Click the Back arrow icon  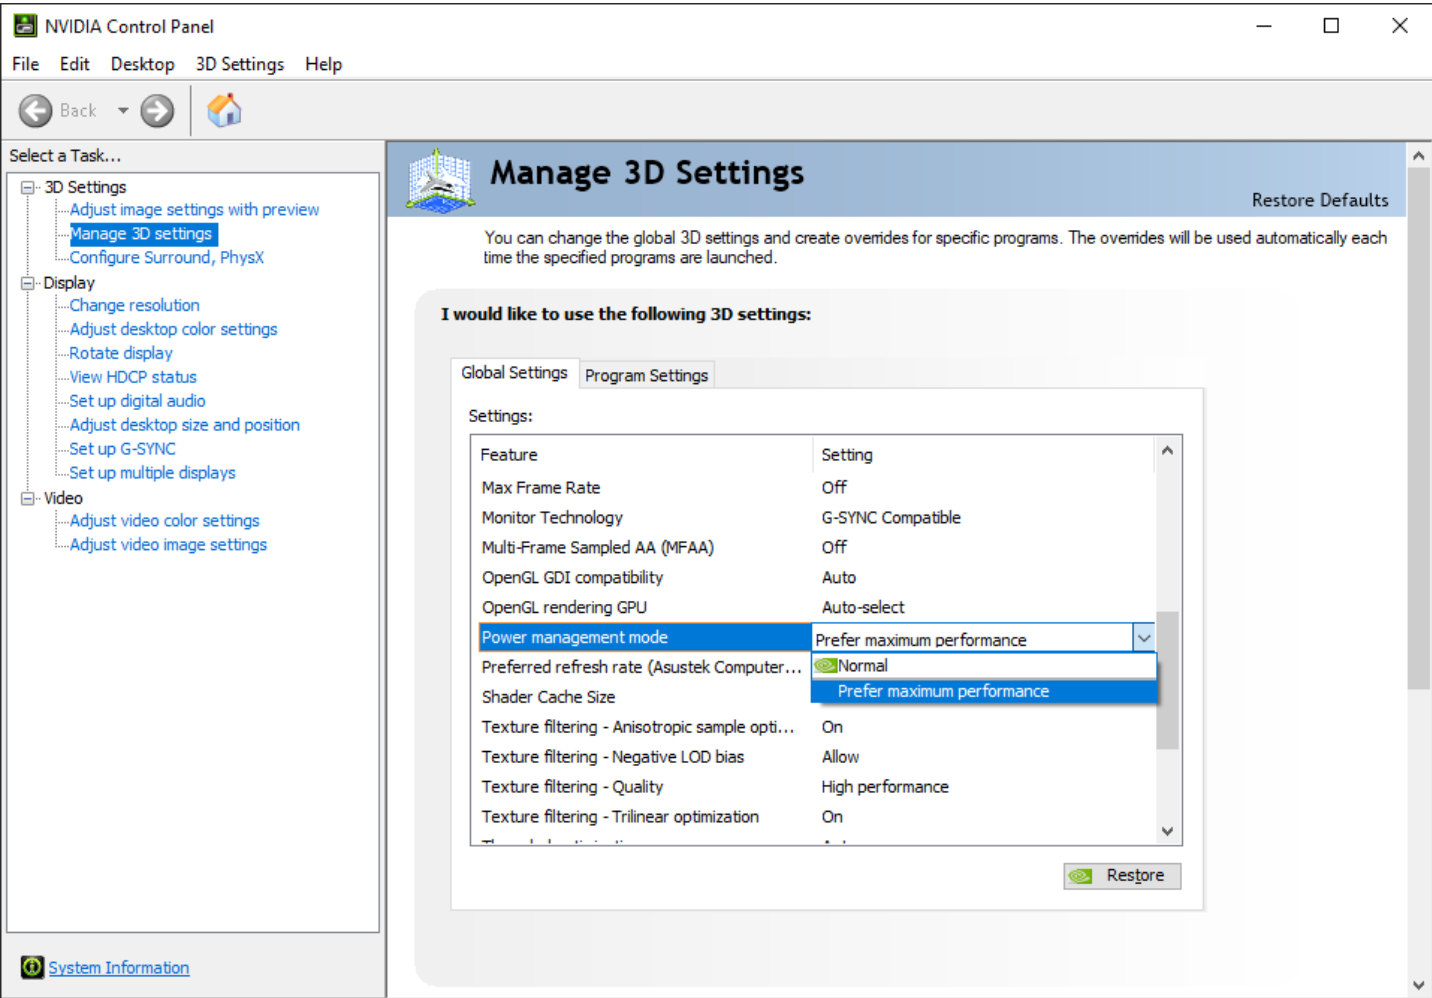36,111
